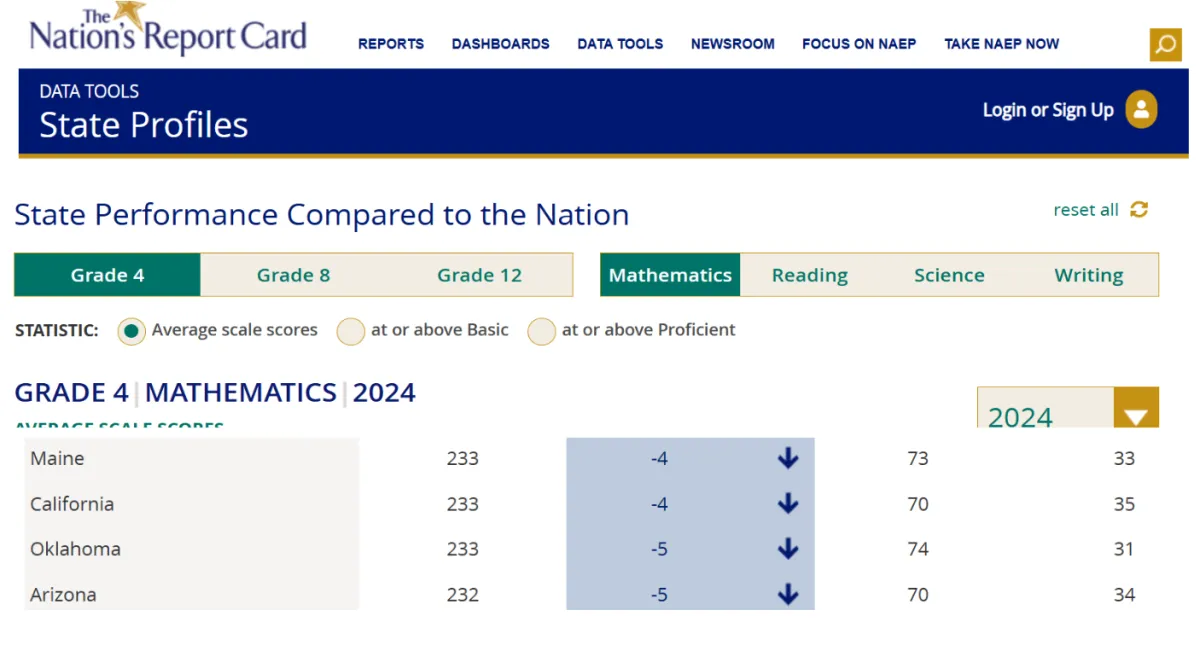The height and width of the screenshot is (645, 1200).
Task: Select the Writing subject tab
Action: click(1089, 275)
